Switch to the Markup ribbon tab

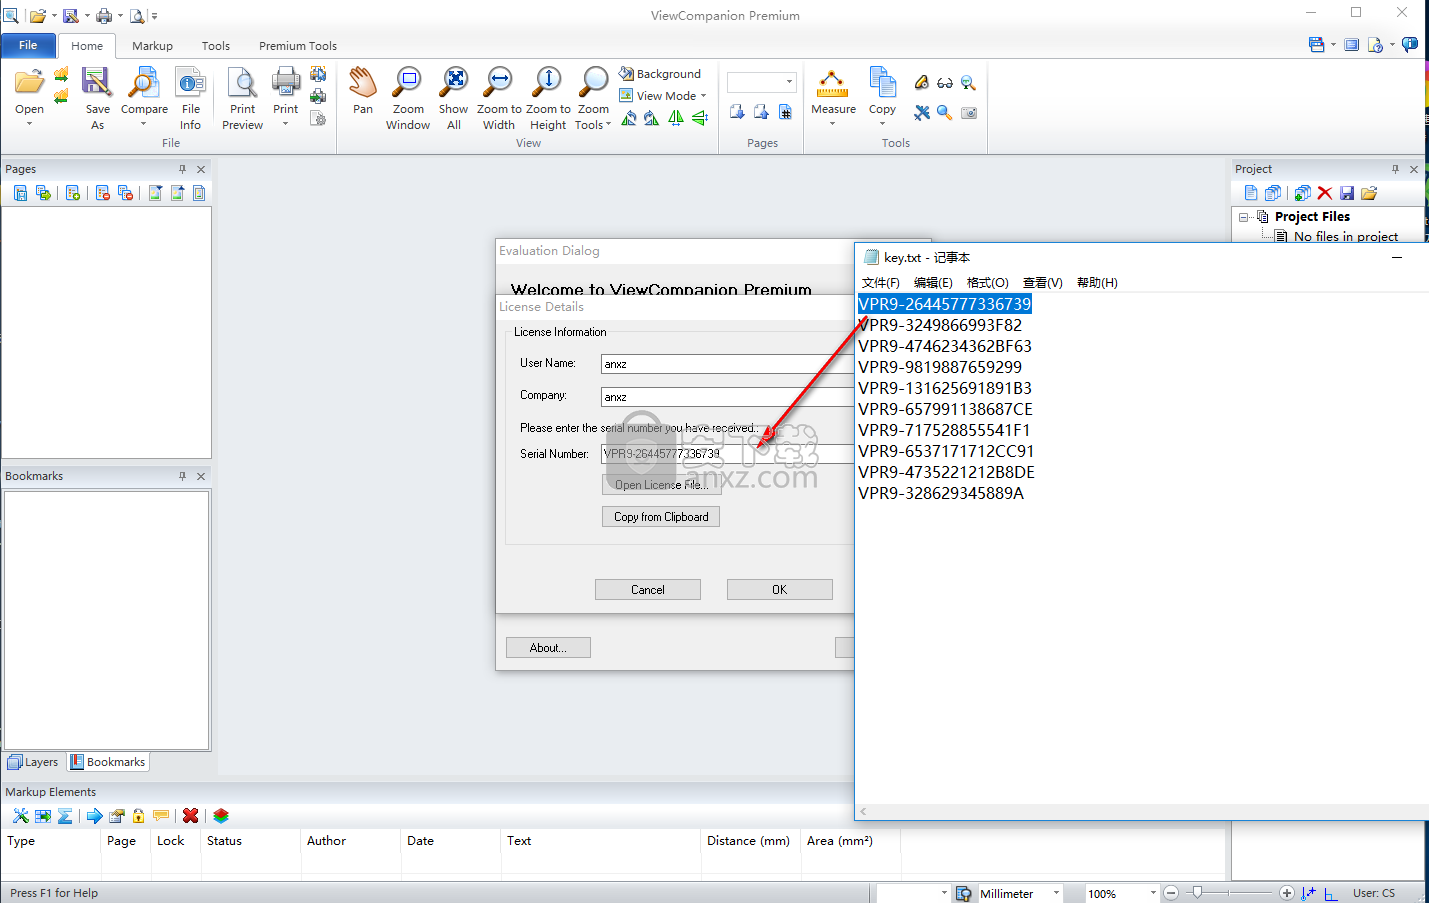pyautogui.click(x=152, y=46)
